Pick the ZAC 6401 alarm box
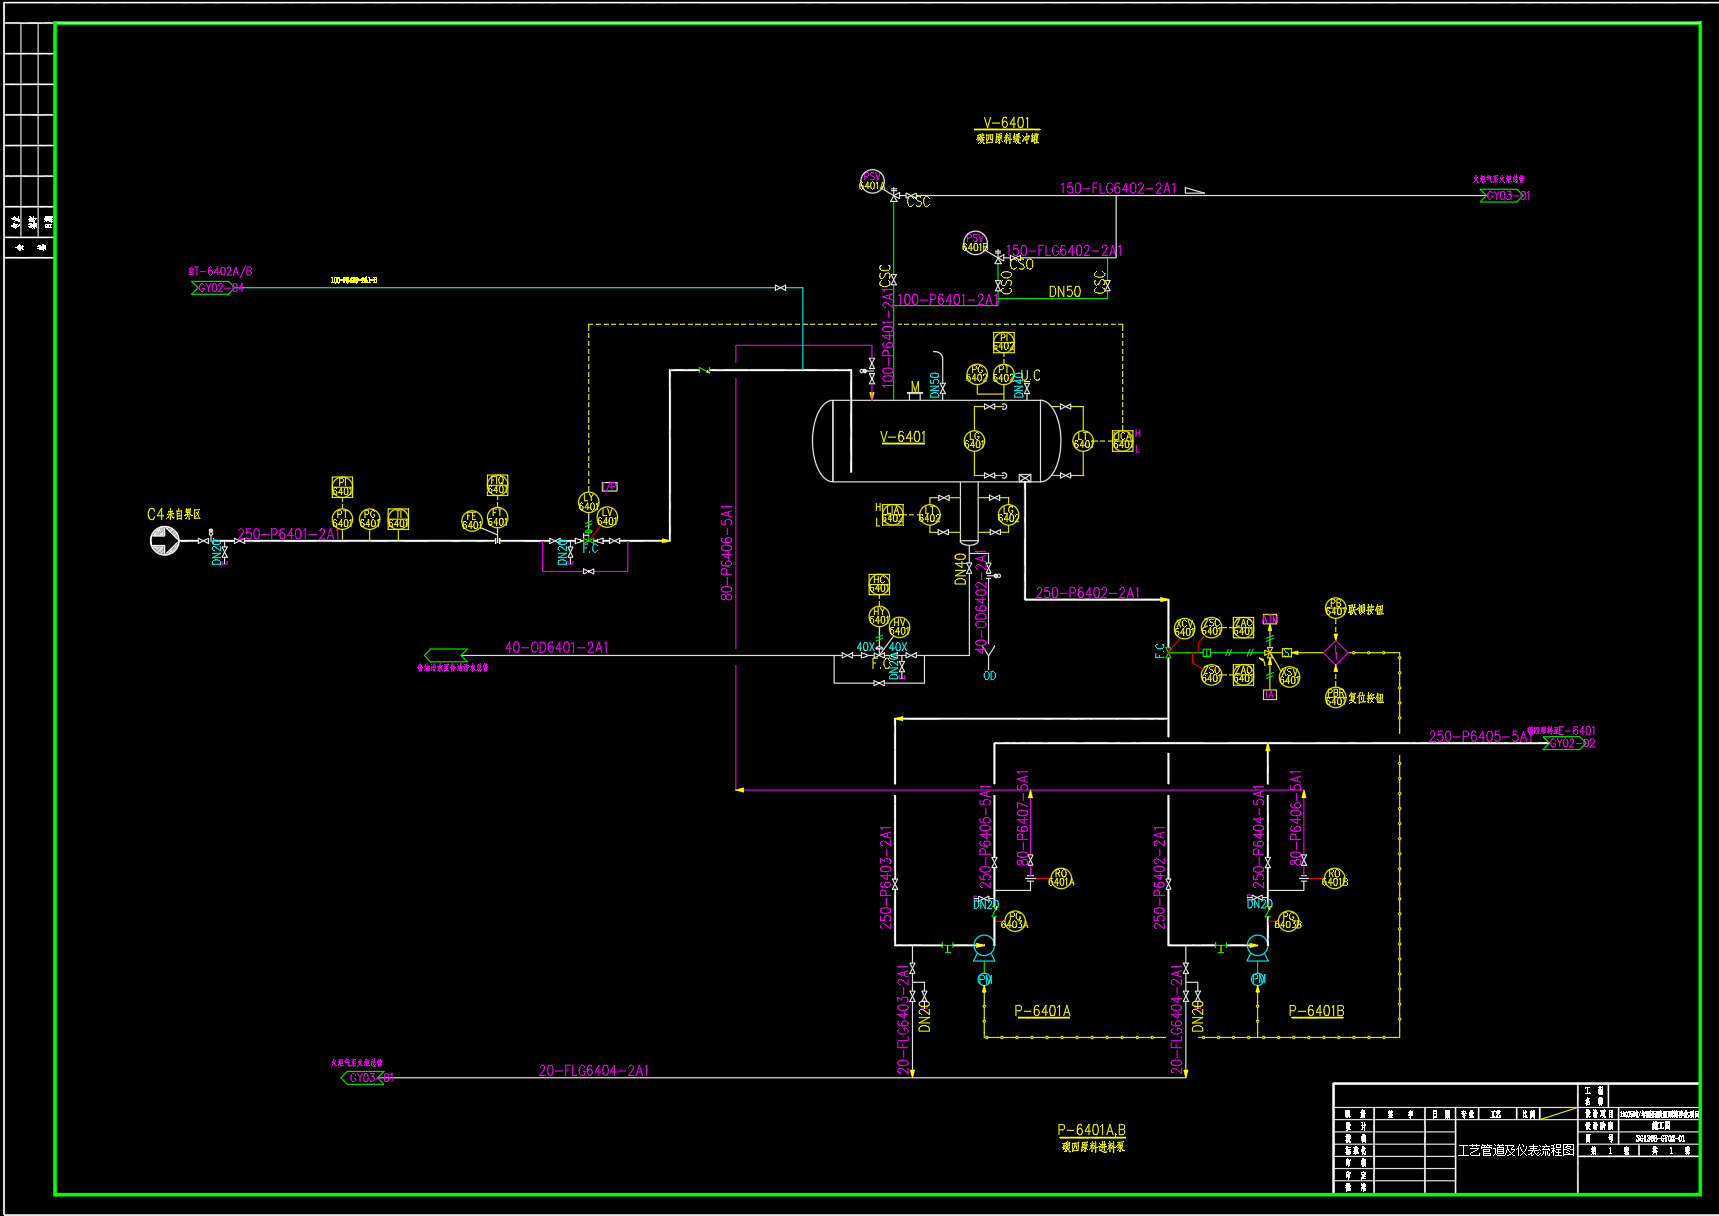Image resolution: width=1719 pixels, height=1216 pixels. (x=1243, y=628)
